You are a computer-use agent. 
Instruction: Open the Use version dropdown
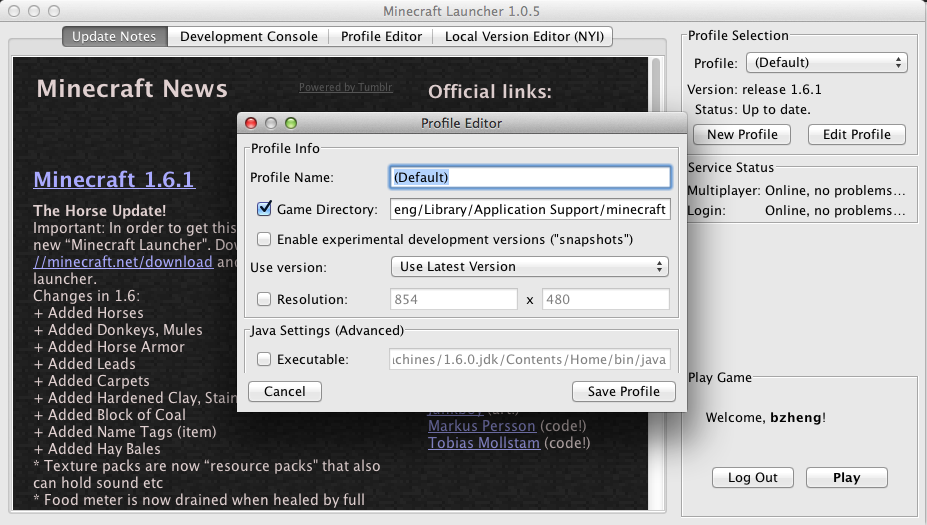pyautogui.click(x=529, y=267)
